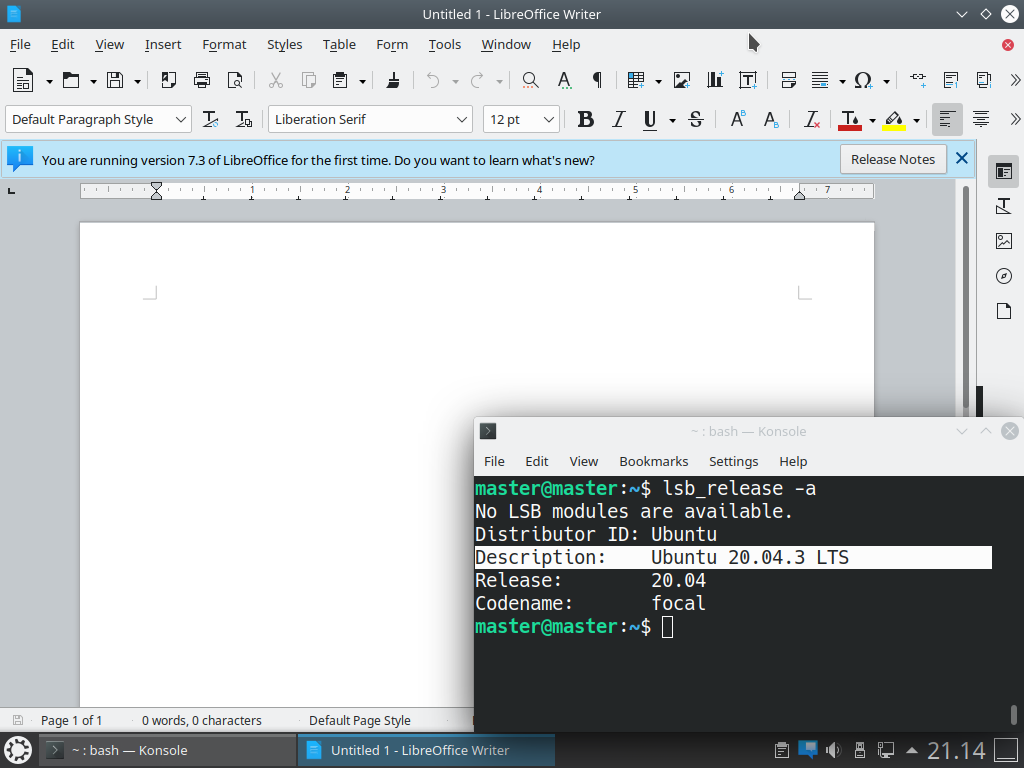Click the Insert Footnote icon
Image resolution: width=1024 pixels, height=768 pixels.
[951, 80]
